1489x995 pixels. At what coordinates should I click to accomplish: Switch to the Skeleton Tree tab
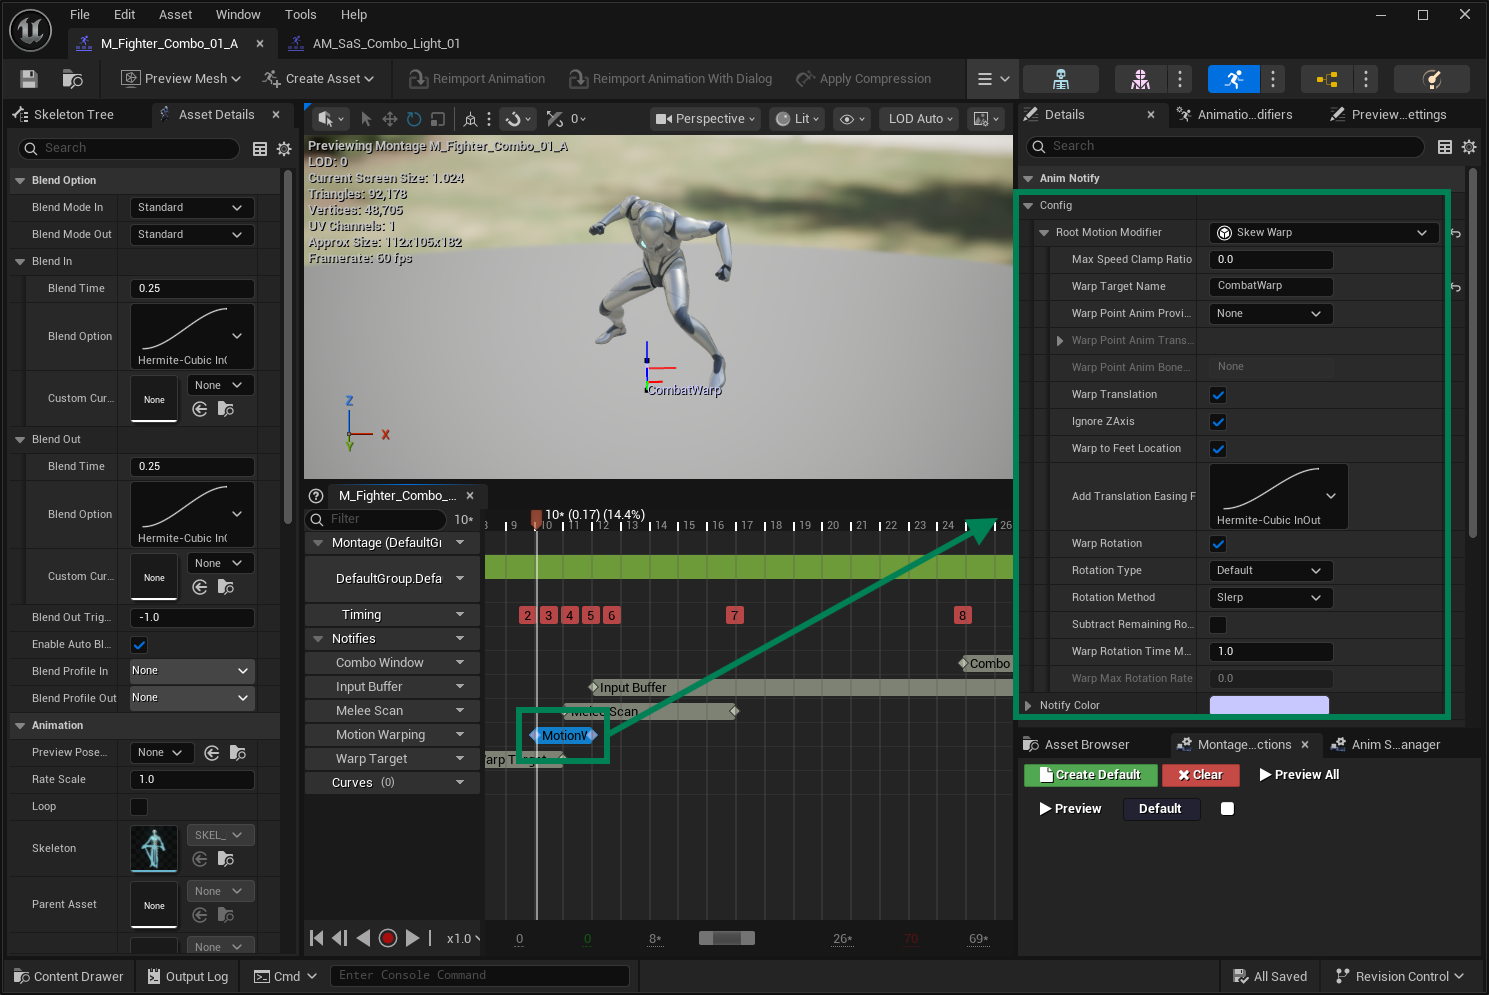73,115
